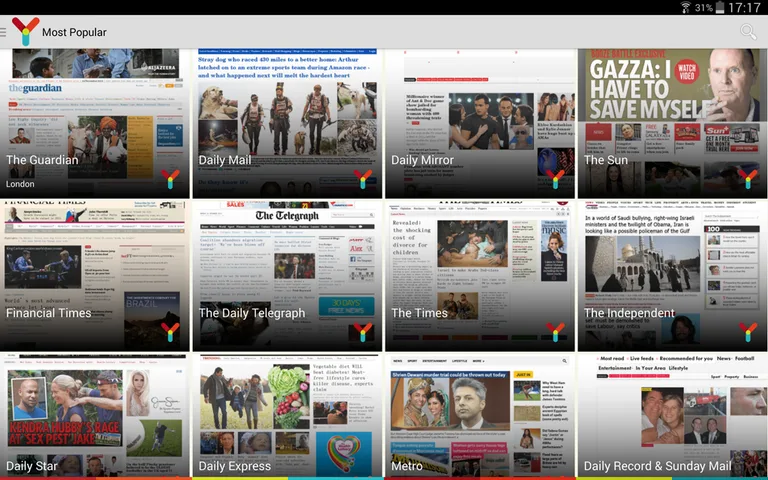Click the London label under The Guardian

pos(20,184)
